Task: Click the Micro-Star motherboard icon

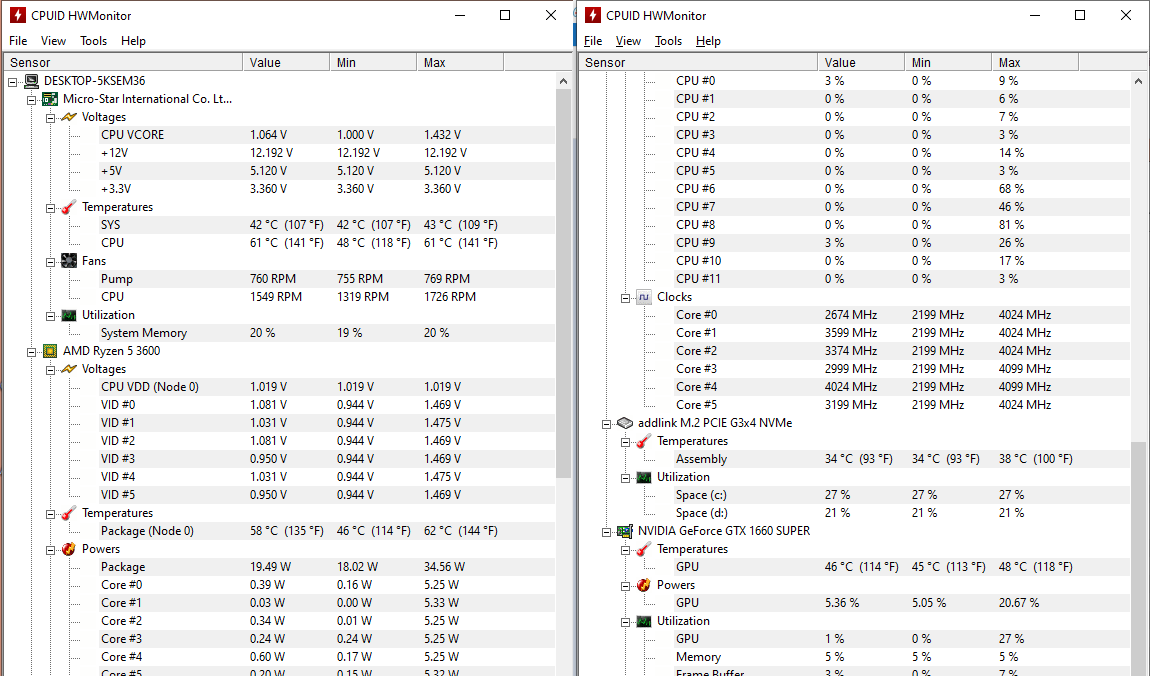Action: (x=50, y=99)
